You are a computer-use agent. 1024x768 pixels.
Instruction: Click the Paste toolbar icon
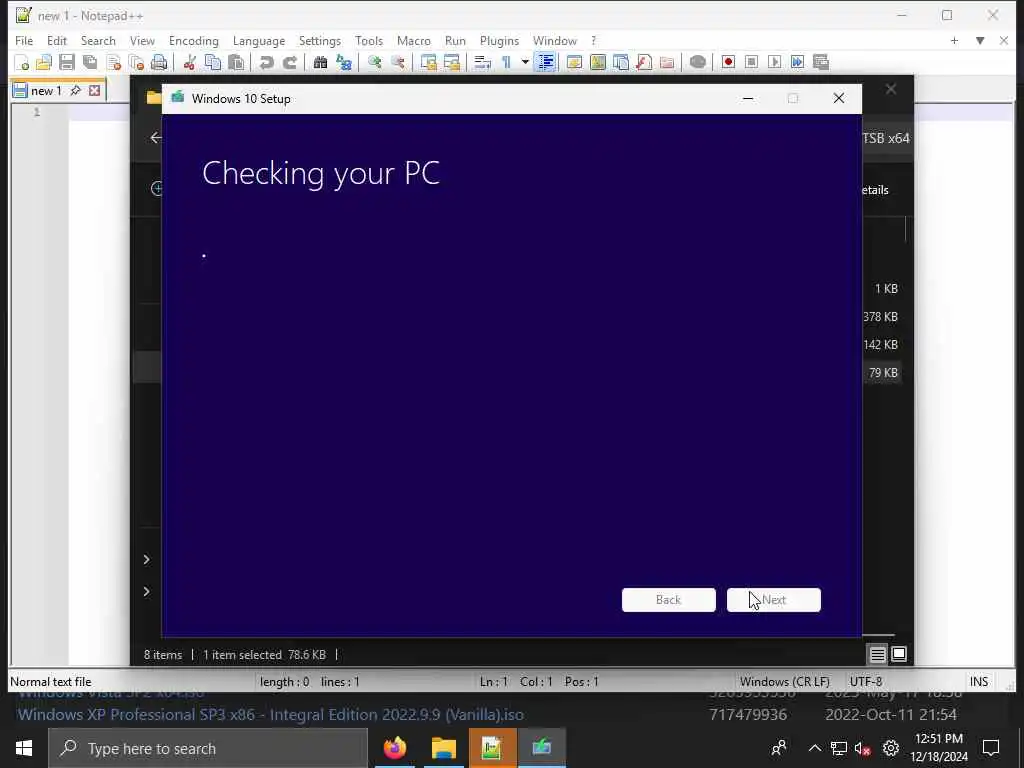pos(236,63)
